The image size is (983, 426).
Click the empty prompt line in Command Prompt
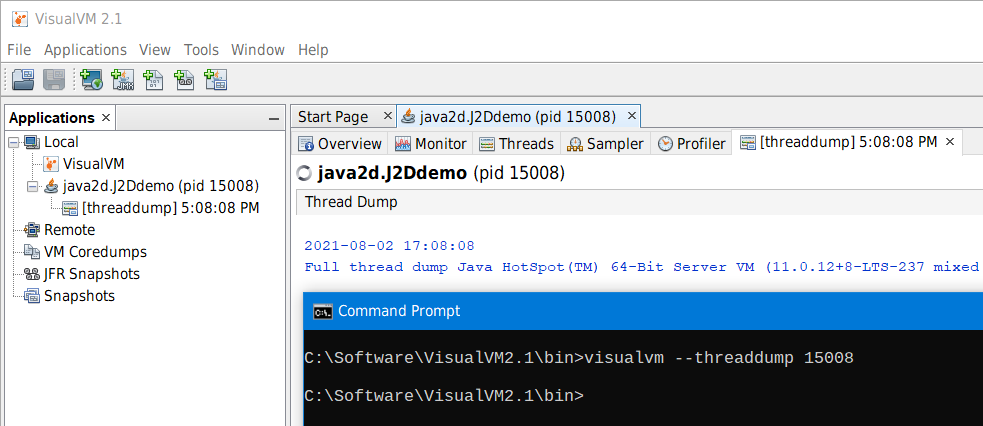point(444,396)
